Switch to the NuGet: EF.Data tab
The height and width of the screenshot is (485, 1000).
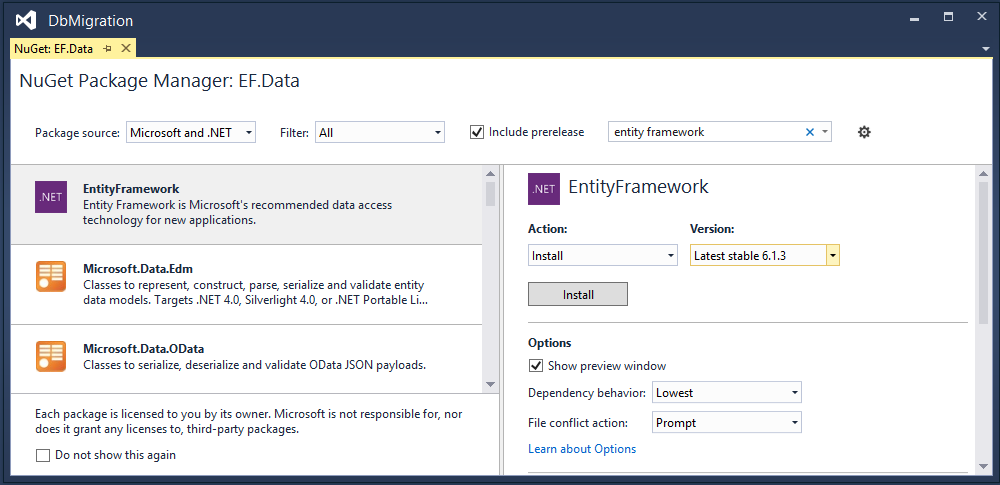click(x=54, y=48)
